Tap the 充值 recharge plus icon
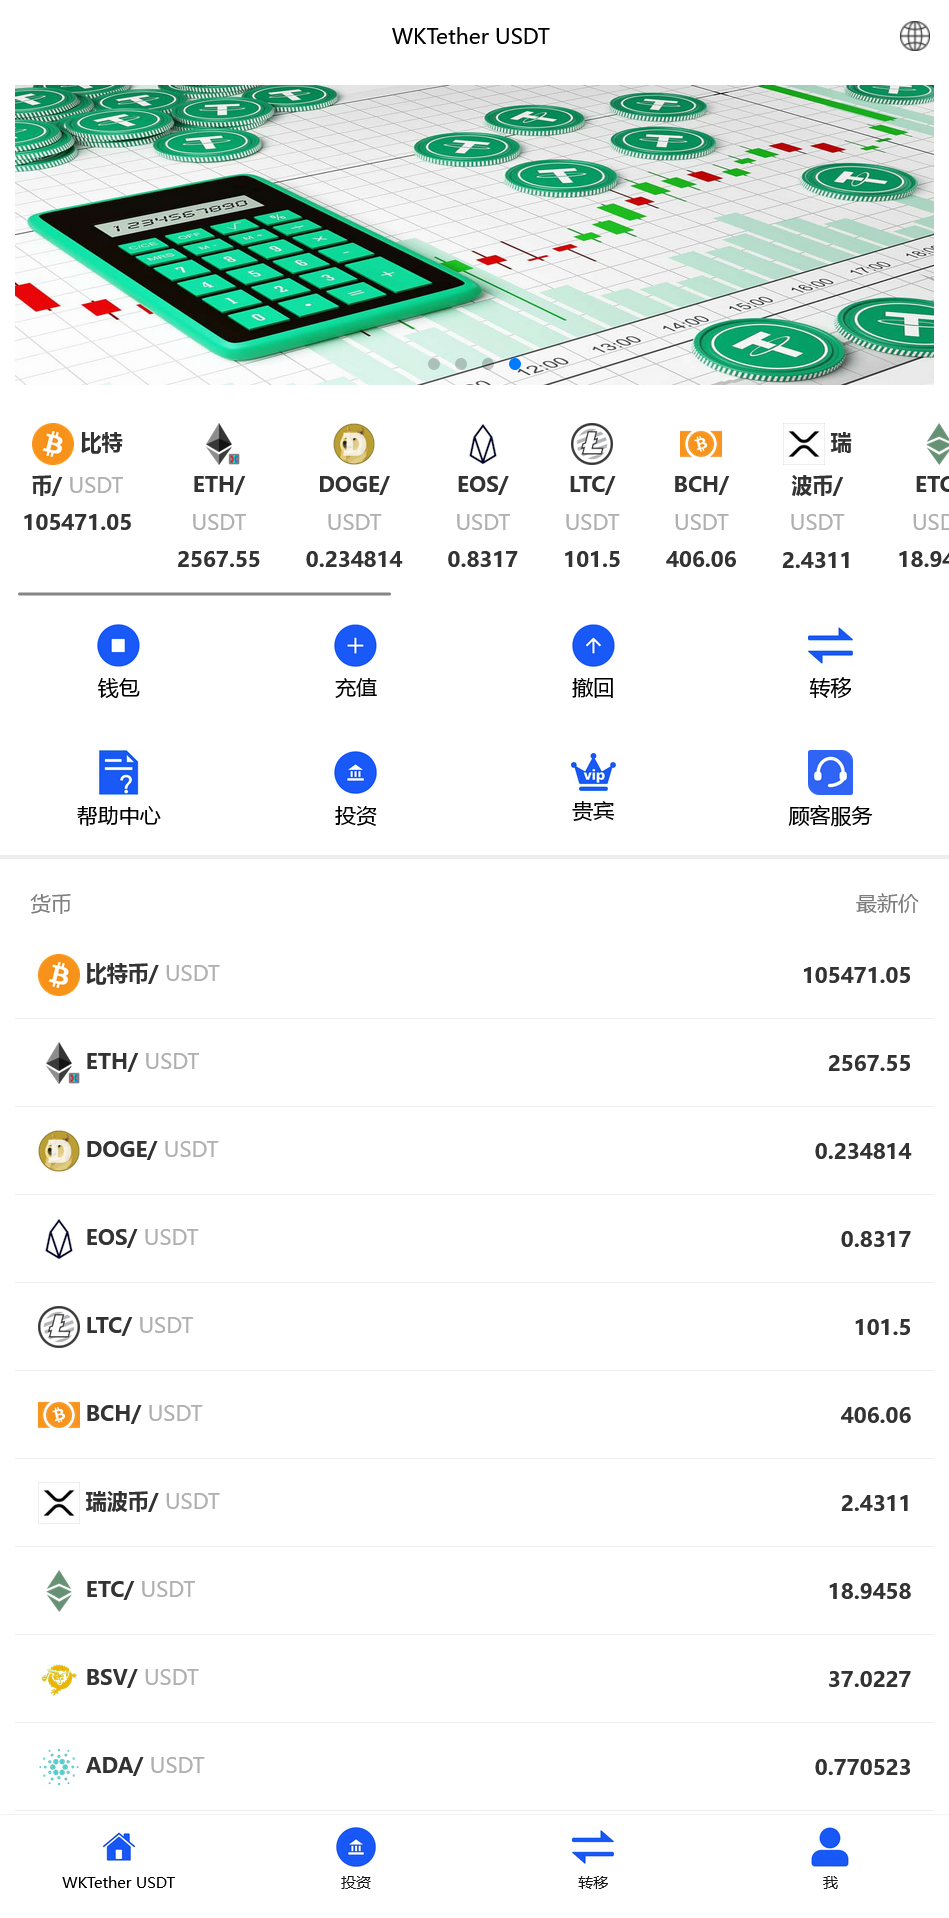Screen dimensions: 949x1918 (355, 646)
